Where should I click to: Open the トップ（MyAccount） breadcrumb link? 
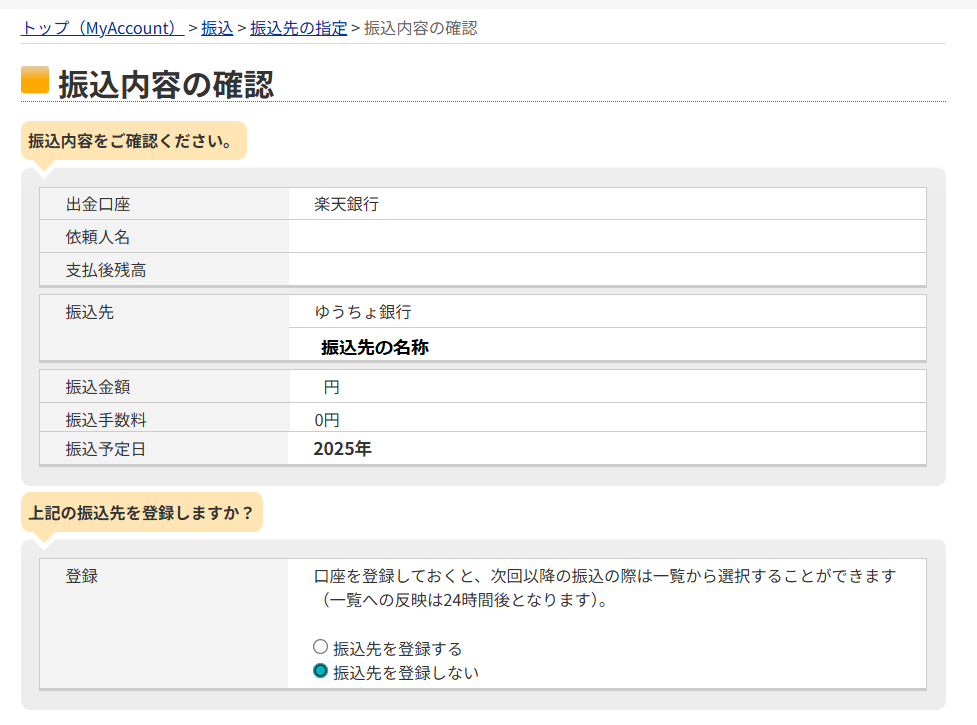click(101, 28)
